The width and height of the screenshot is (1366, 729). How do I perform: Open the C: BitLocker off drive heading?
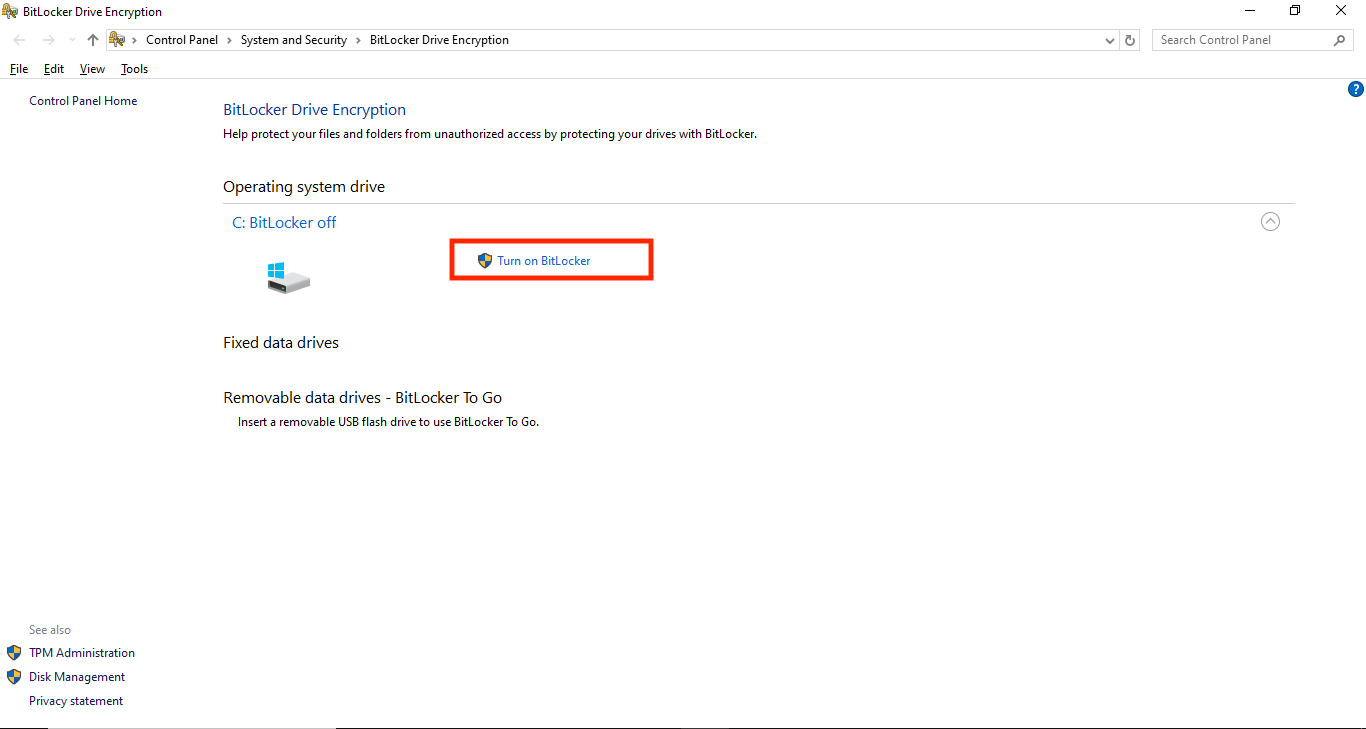coord(284,223)
